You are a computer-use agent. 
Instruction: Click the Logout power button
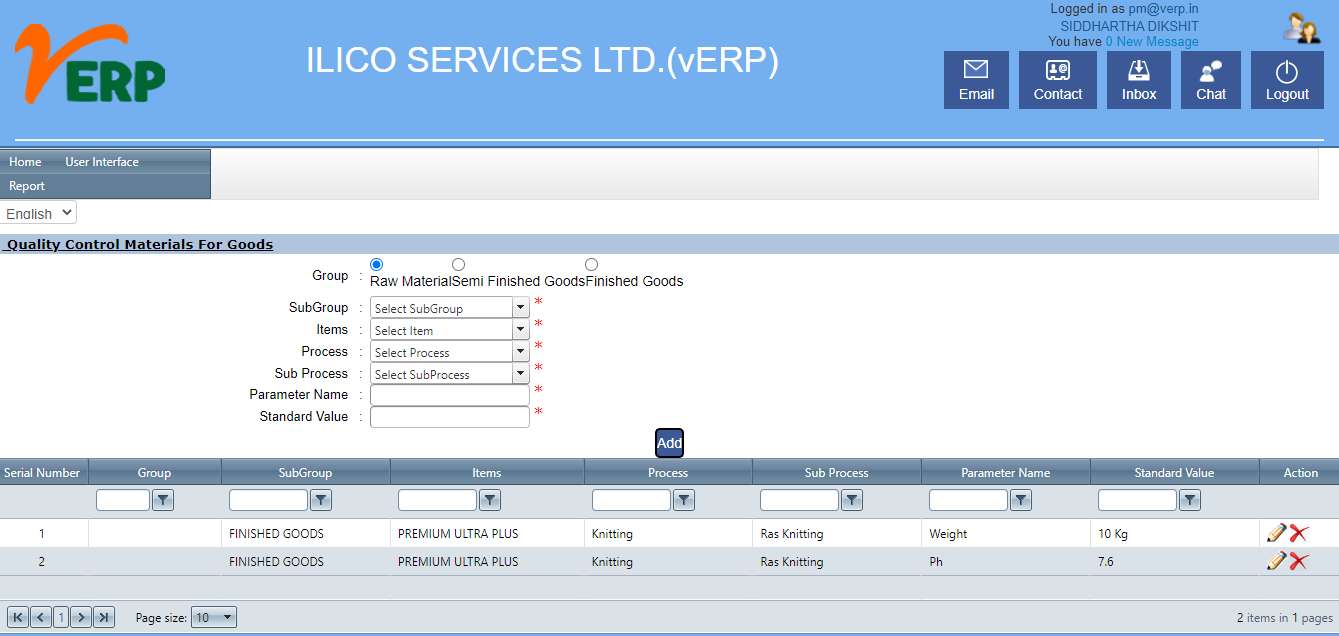click(1287, 80)
